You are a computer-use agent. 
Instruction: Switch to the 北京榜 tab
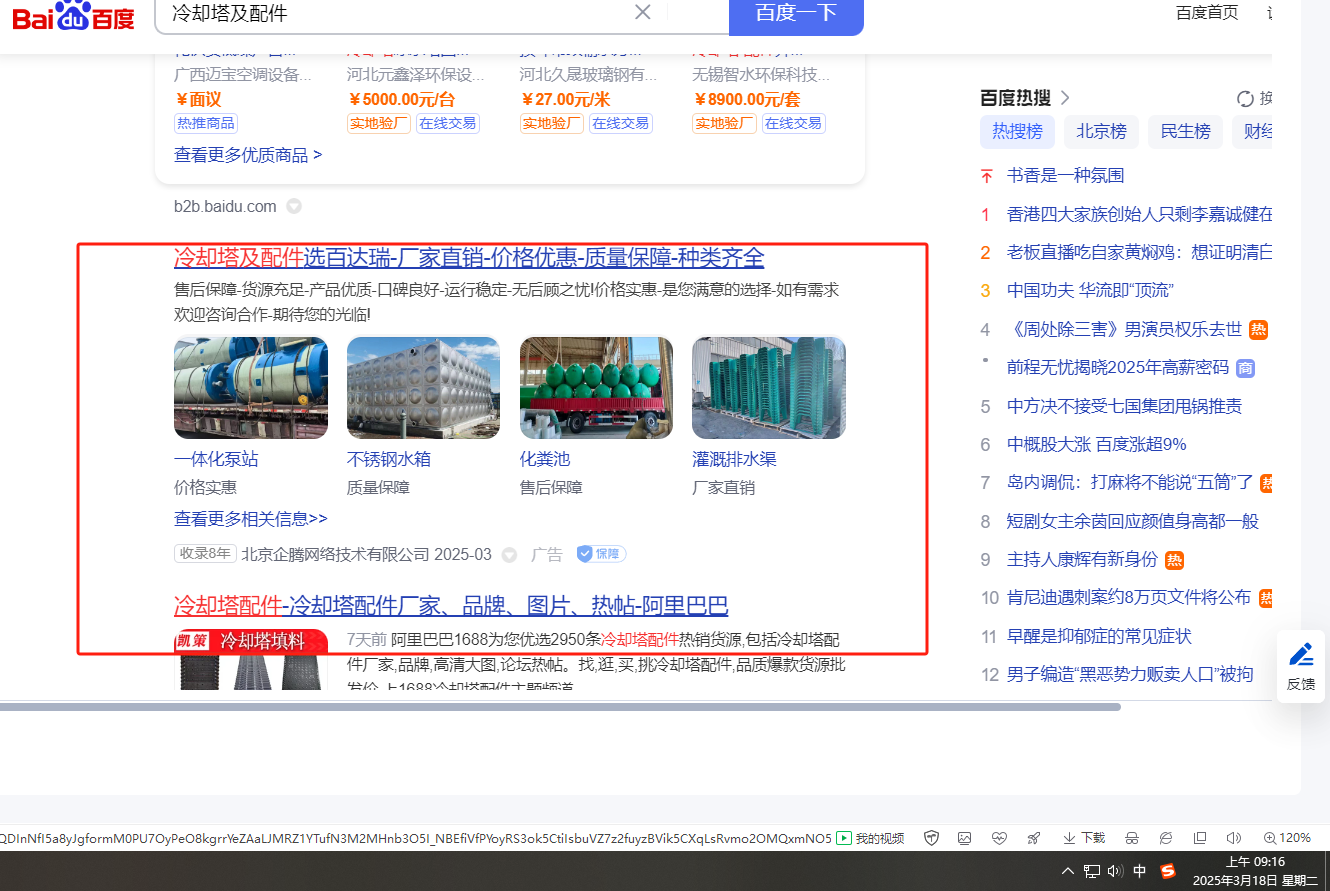coord(1101,131)
